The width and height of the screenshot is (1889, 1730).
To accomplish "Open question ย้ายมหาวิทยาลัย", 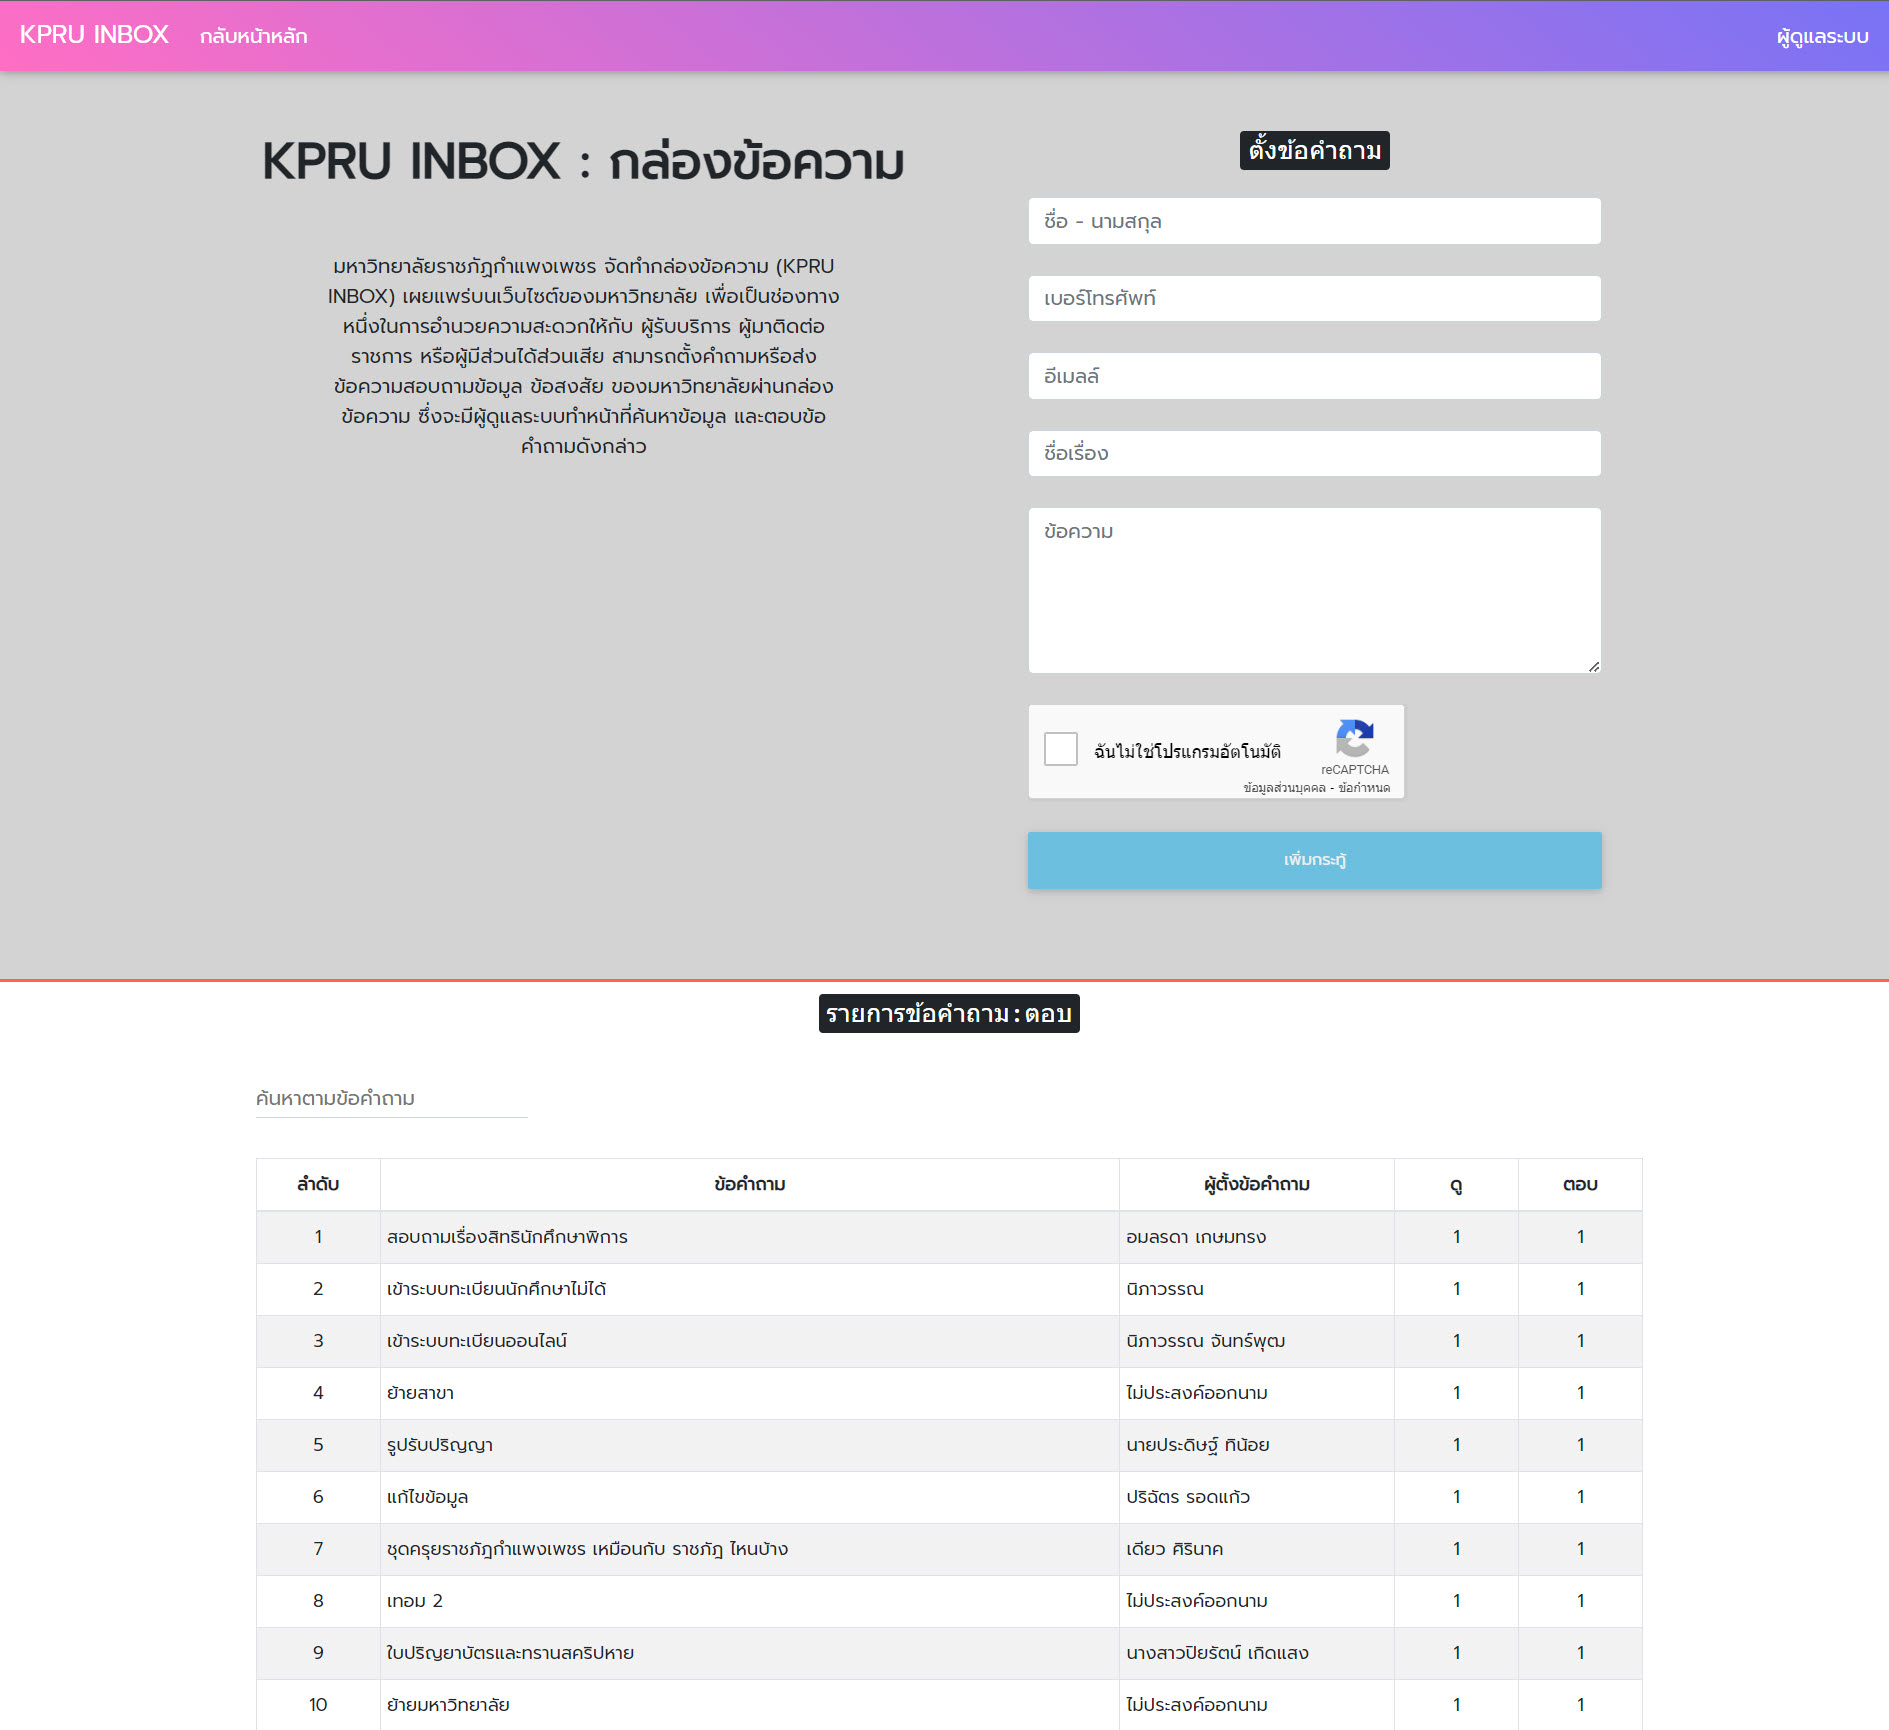I will (x=448, y=1705).
